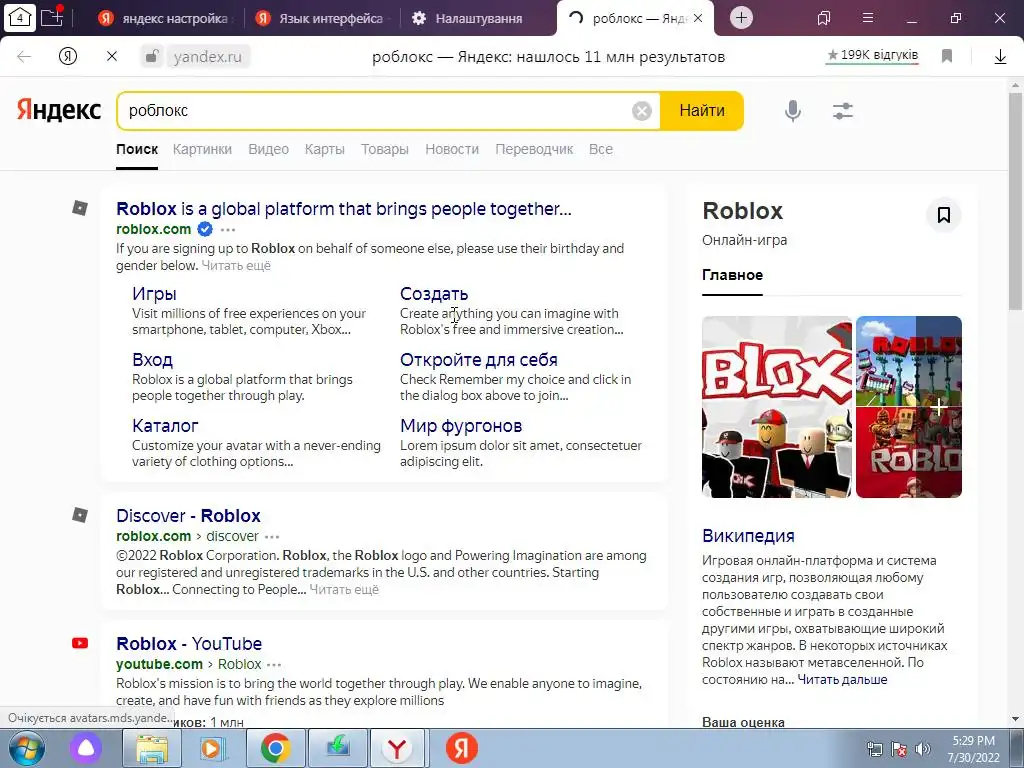Click the Yandex home 'Я' button

pyautogui.click(x=68, y=57)
